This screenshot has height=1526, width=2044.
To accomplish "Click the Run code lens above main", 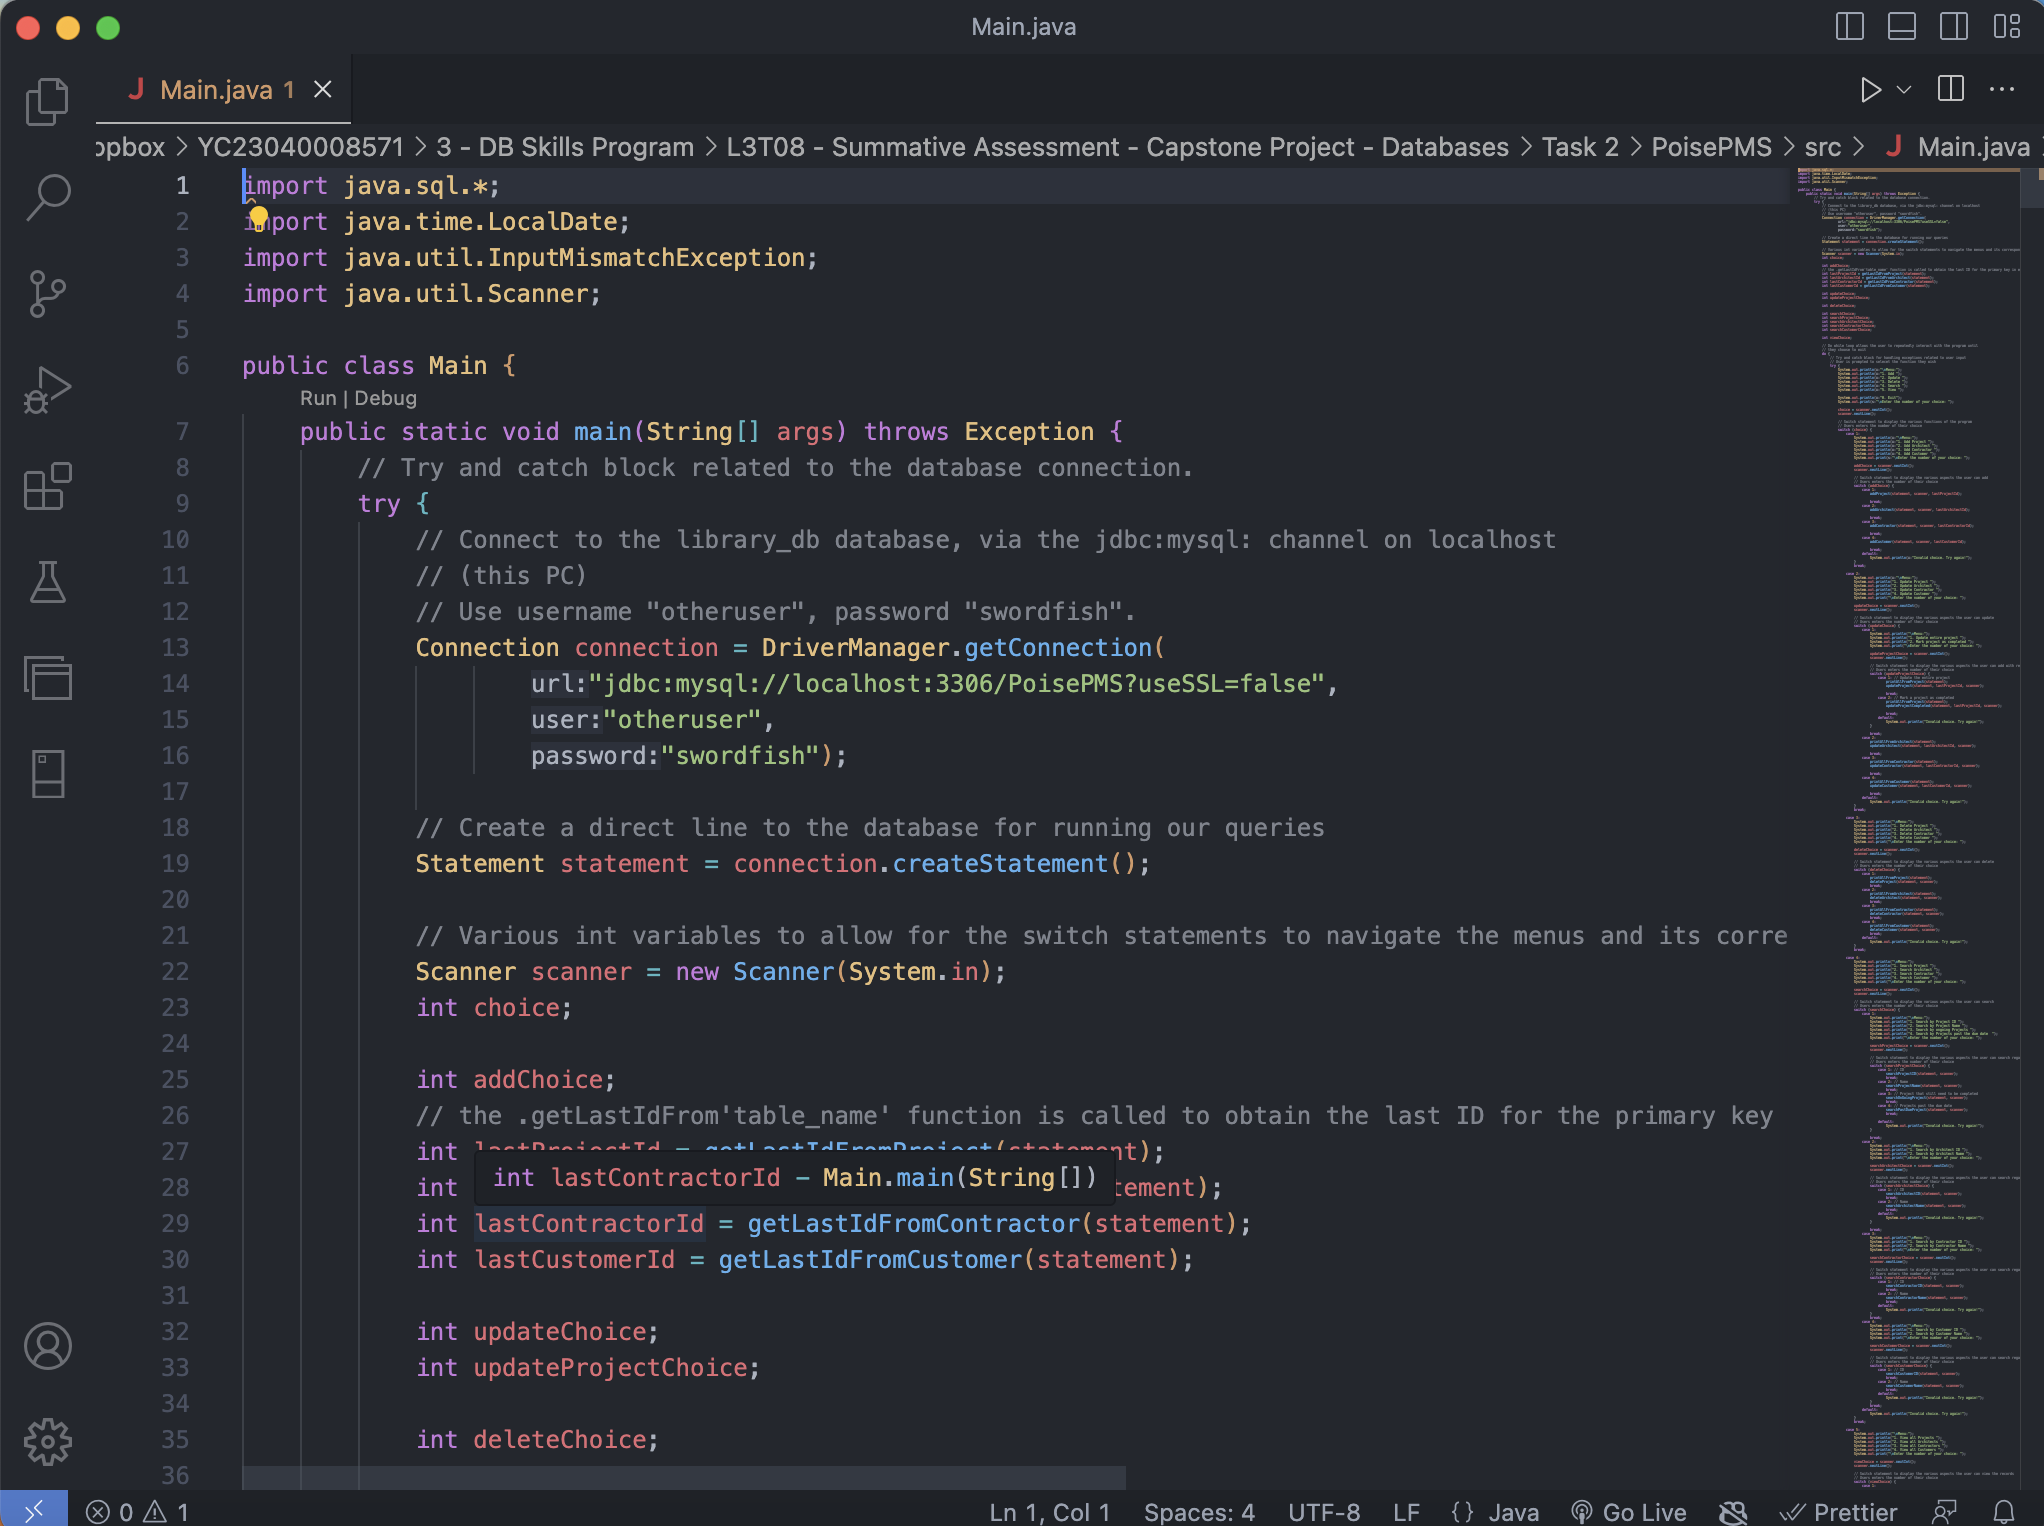I will (317, 397).
